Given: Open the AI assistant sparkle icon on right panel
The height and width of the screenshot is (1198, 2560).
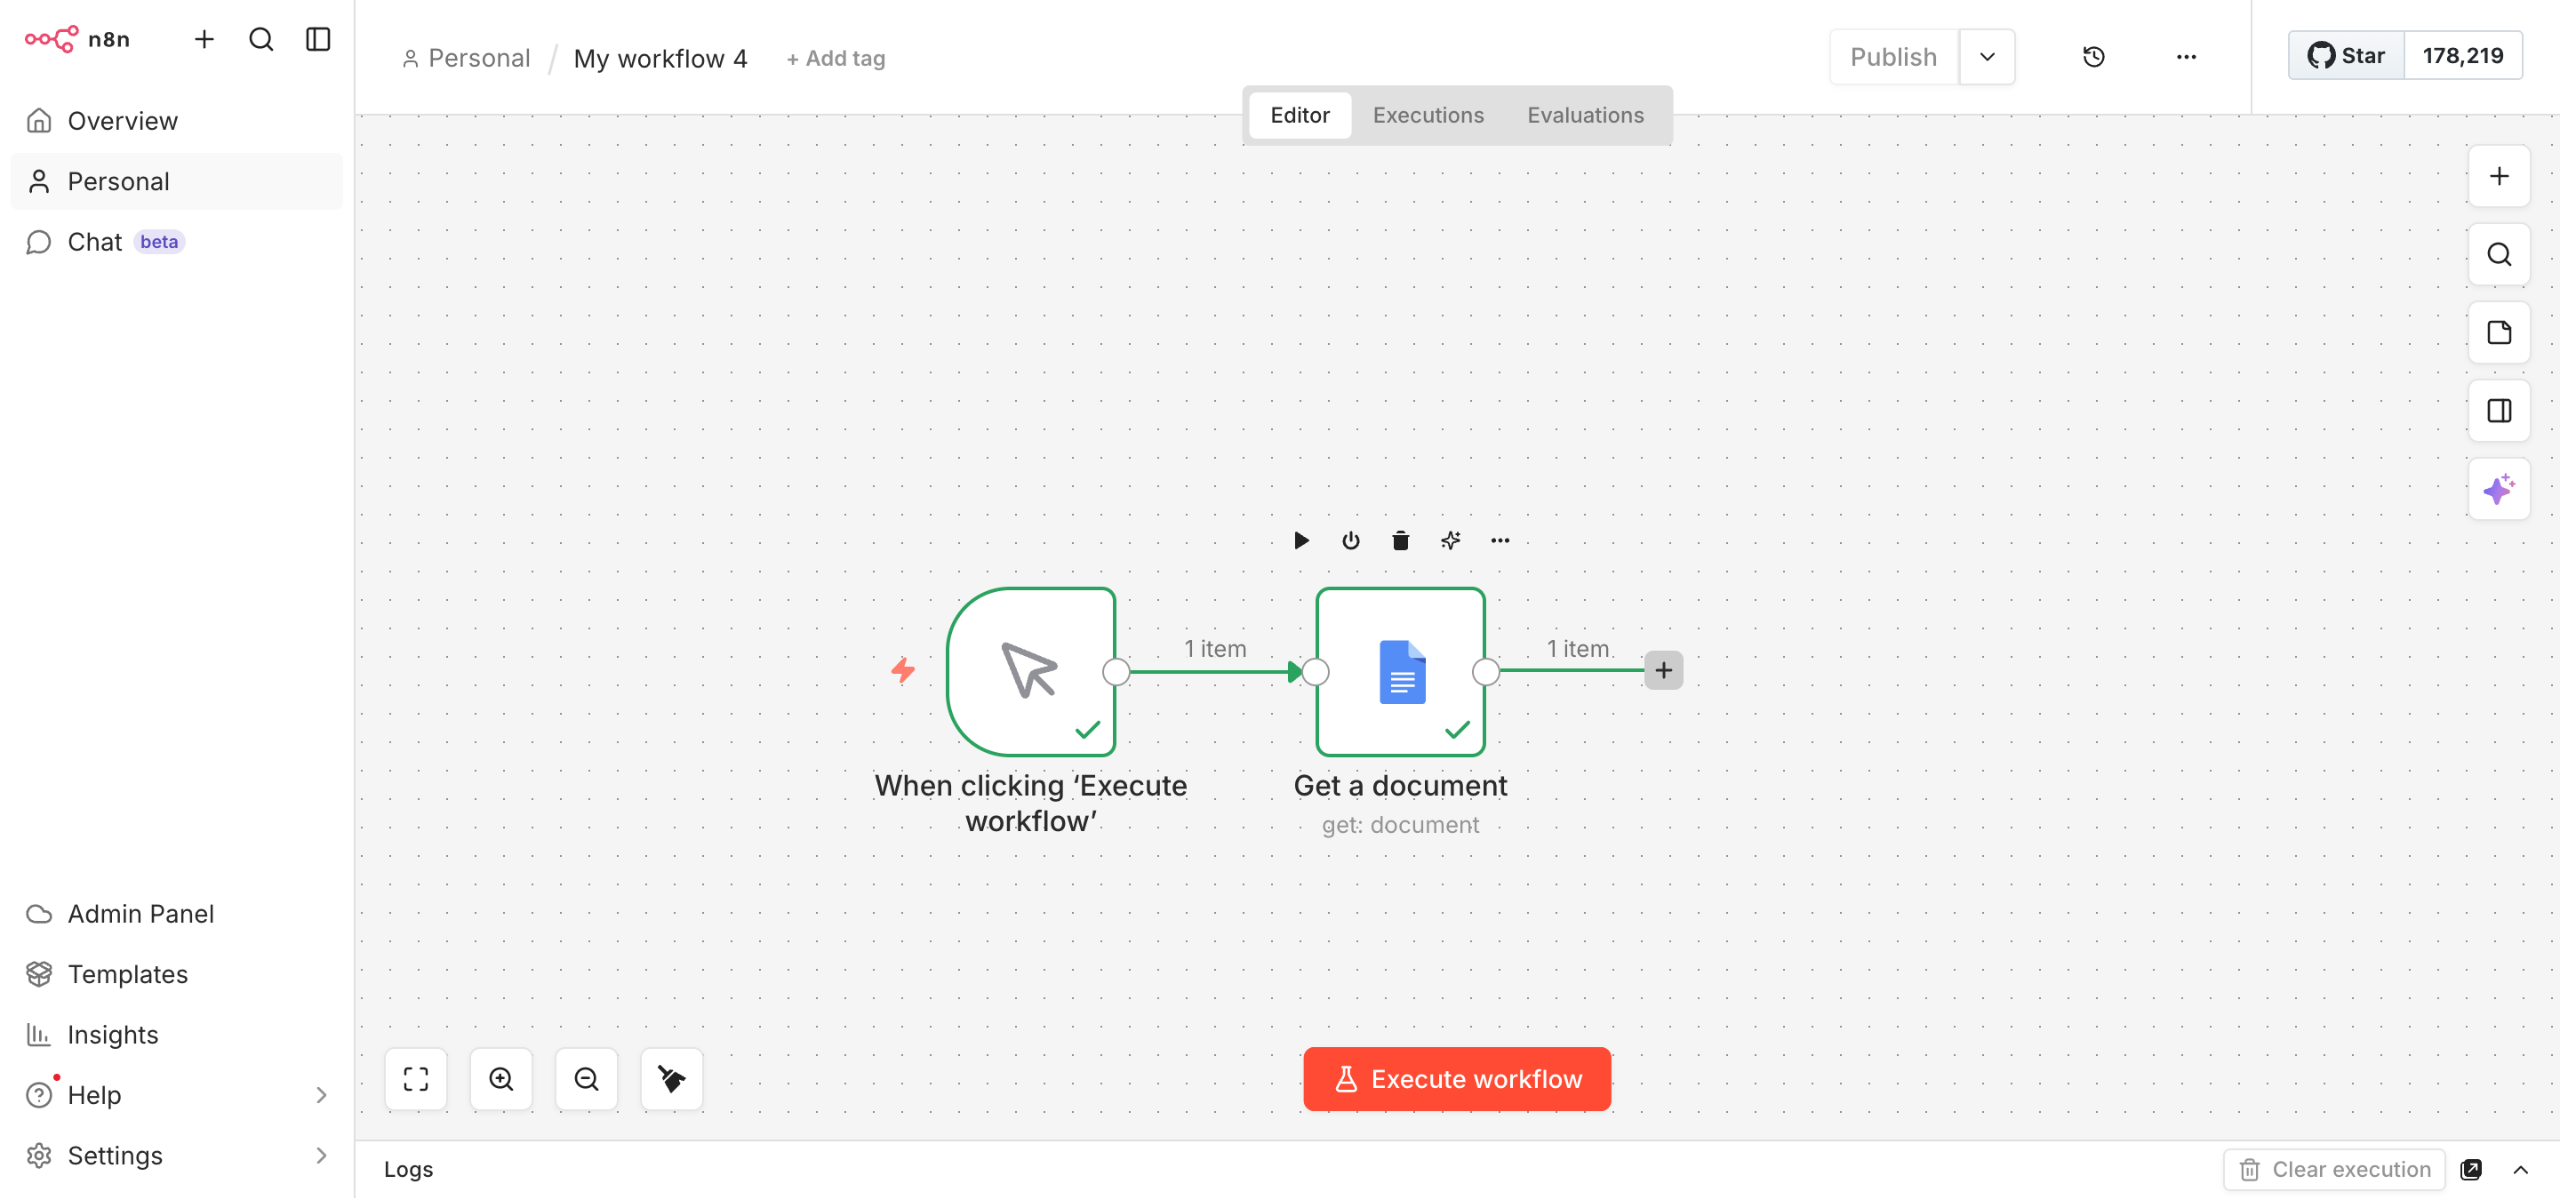Looking at the screenshot, I should tap(2498, 489).
